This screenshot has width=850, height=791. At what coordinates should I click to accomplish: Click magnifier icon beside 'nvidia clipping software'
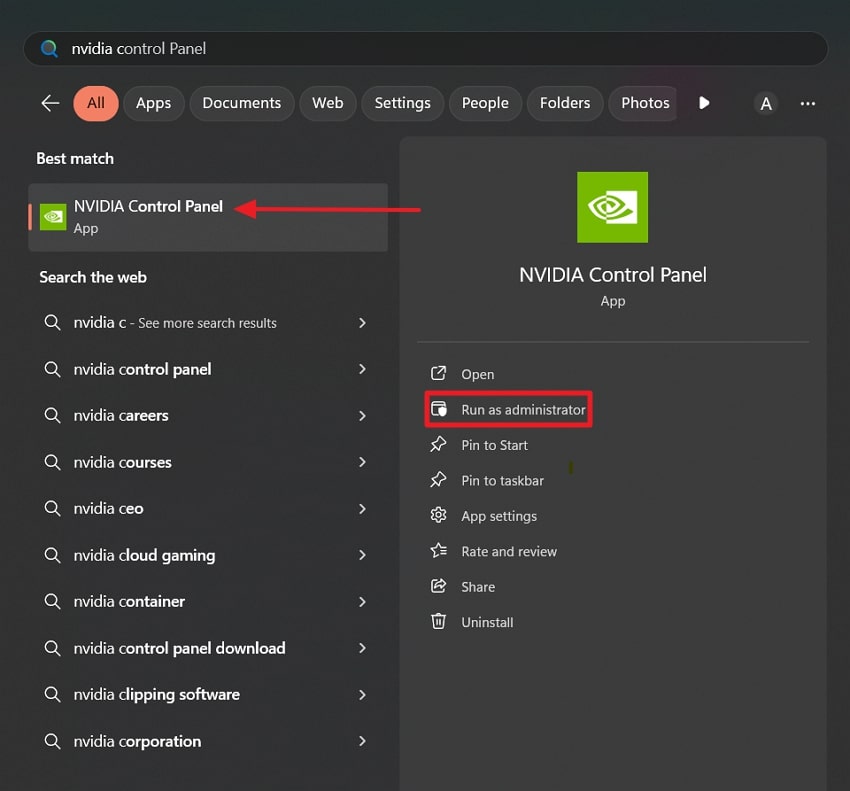point(52,694)
